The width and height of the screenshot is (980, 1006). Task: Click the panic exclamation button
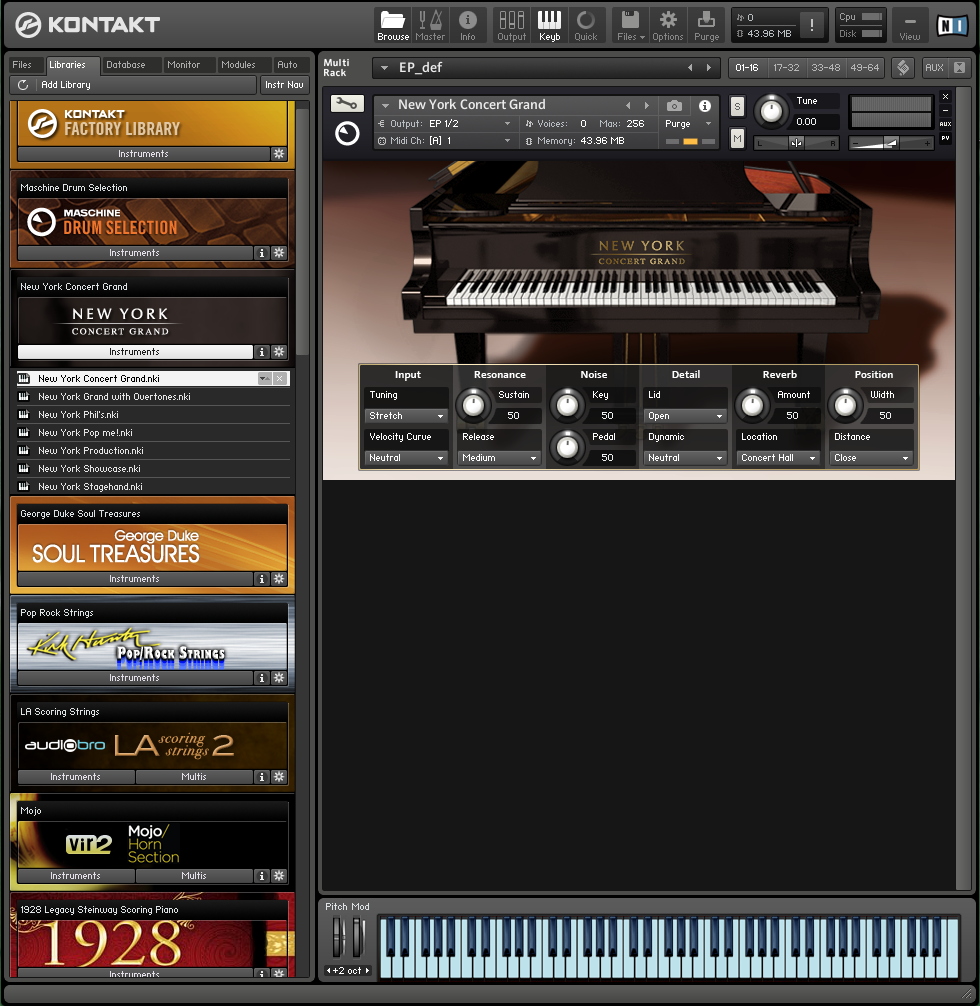tap(812, 25)
